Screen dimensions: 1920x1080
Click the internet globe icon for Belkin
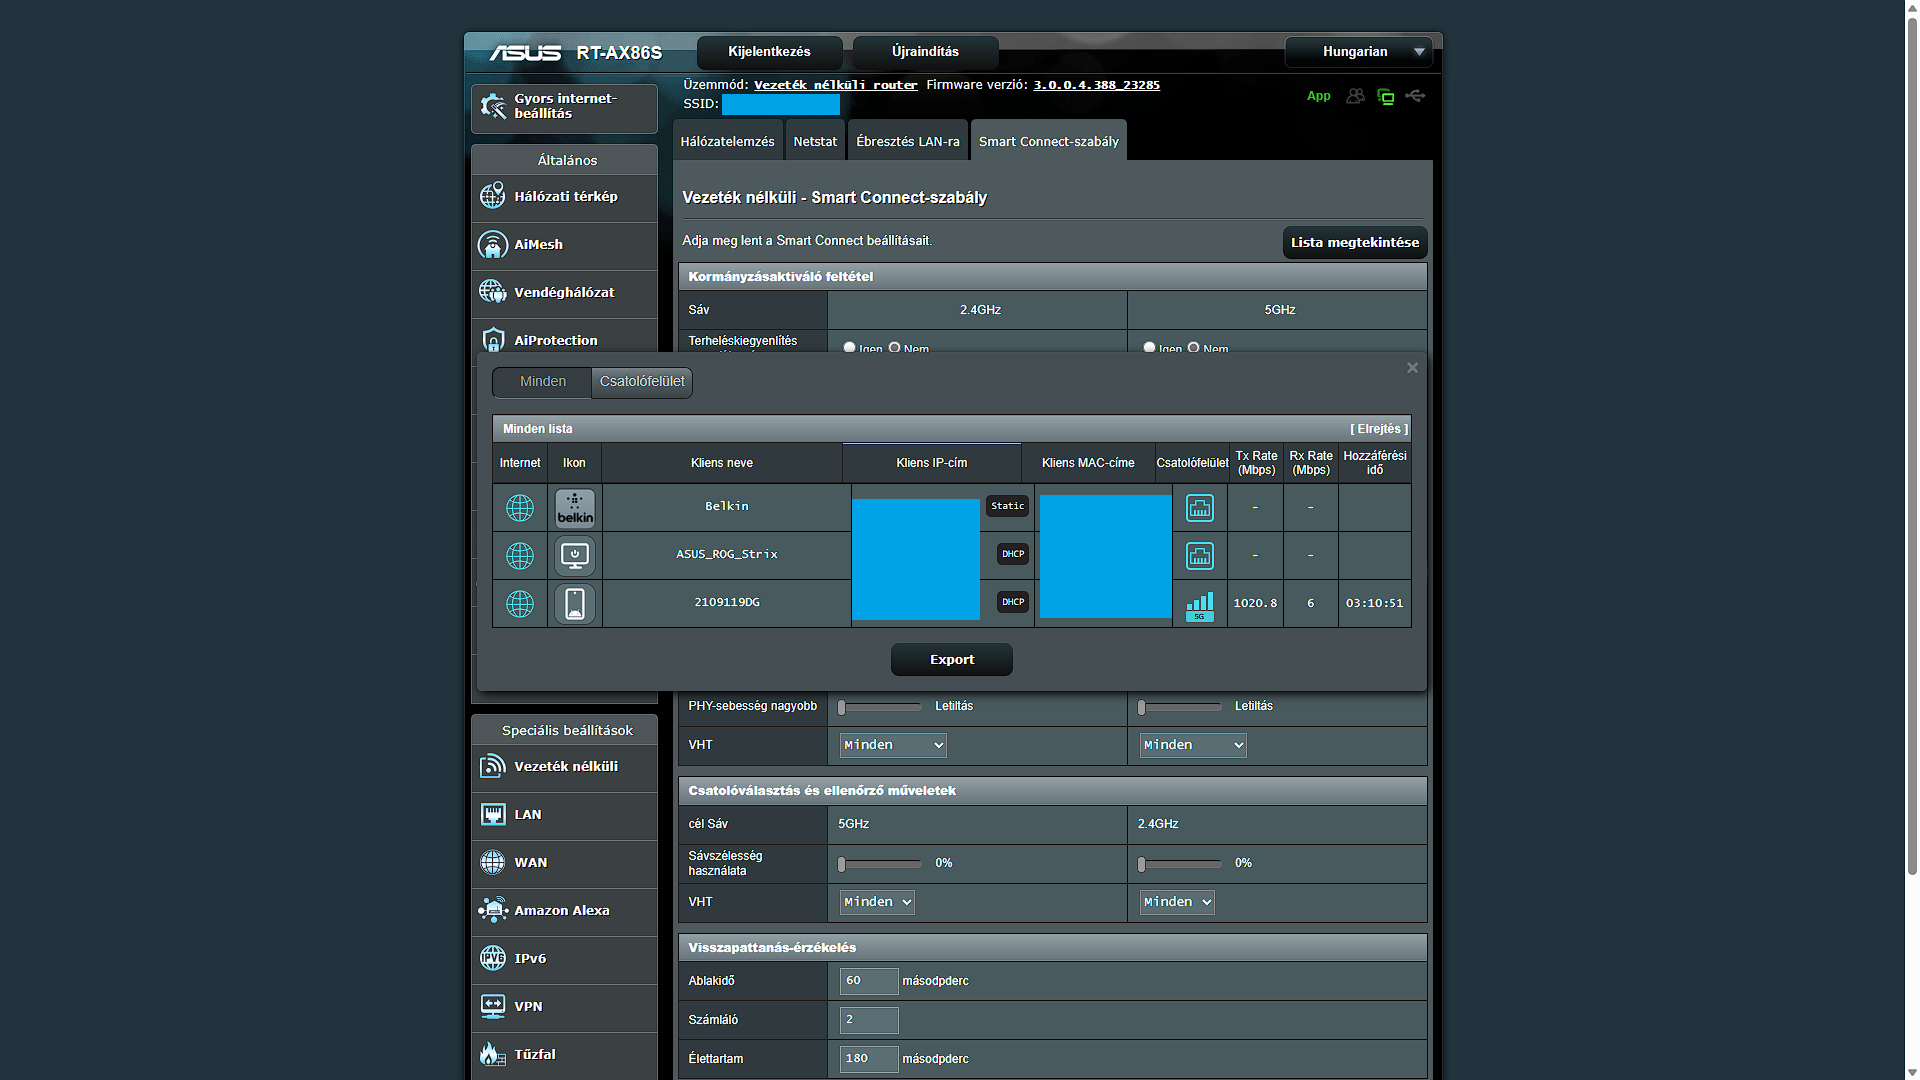[x=520, y=508]
